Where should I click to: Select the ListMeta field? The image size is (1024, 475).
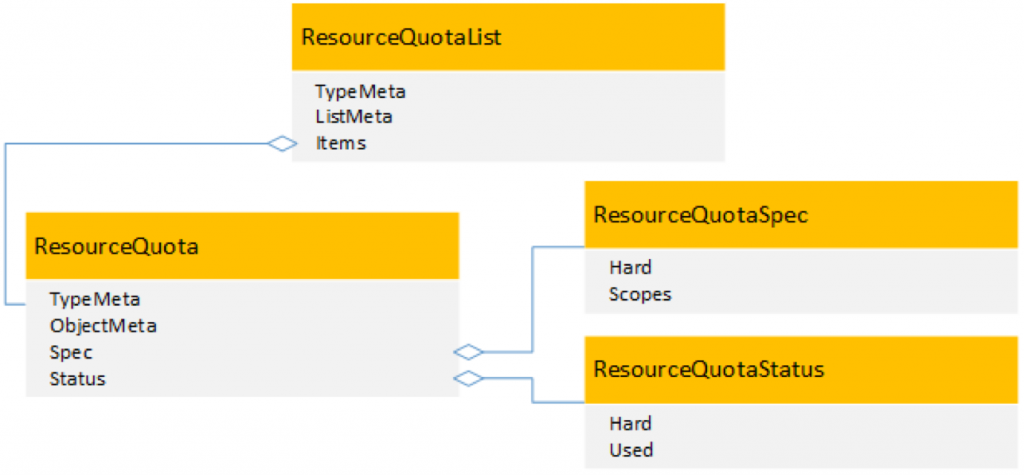(354, 117)
